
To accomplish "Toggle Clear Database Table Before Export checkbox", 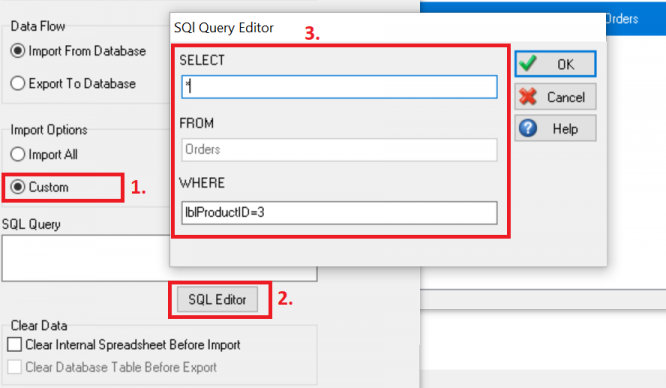I will 14,367.
